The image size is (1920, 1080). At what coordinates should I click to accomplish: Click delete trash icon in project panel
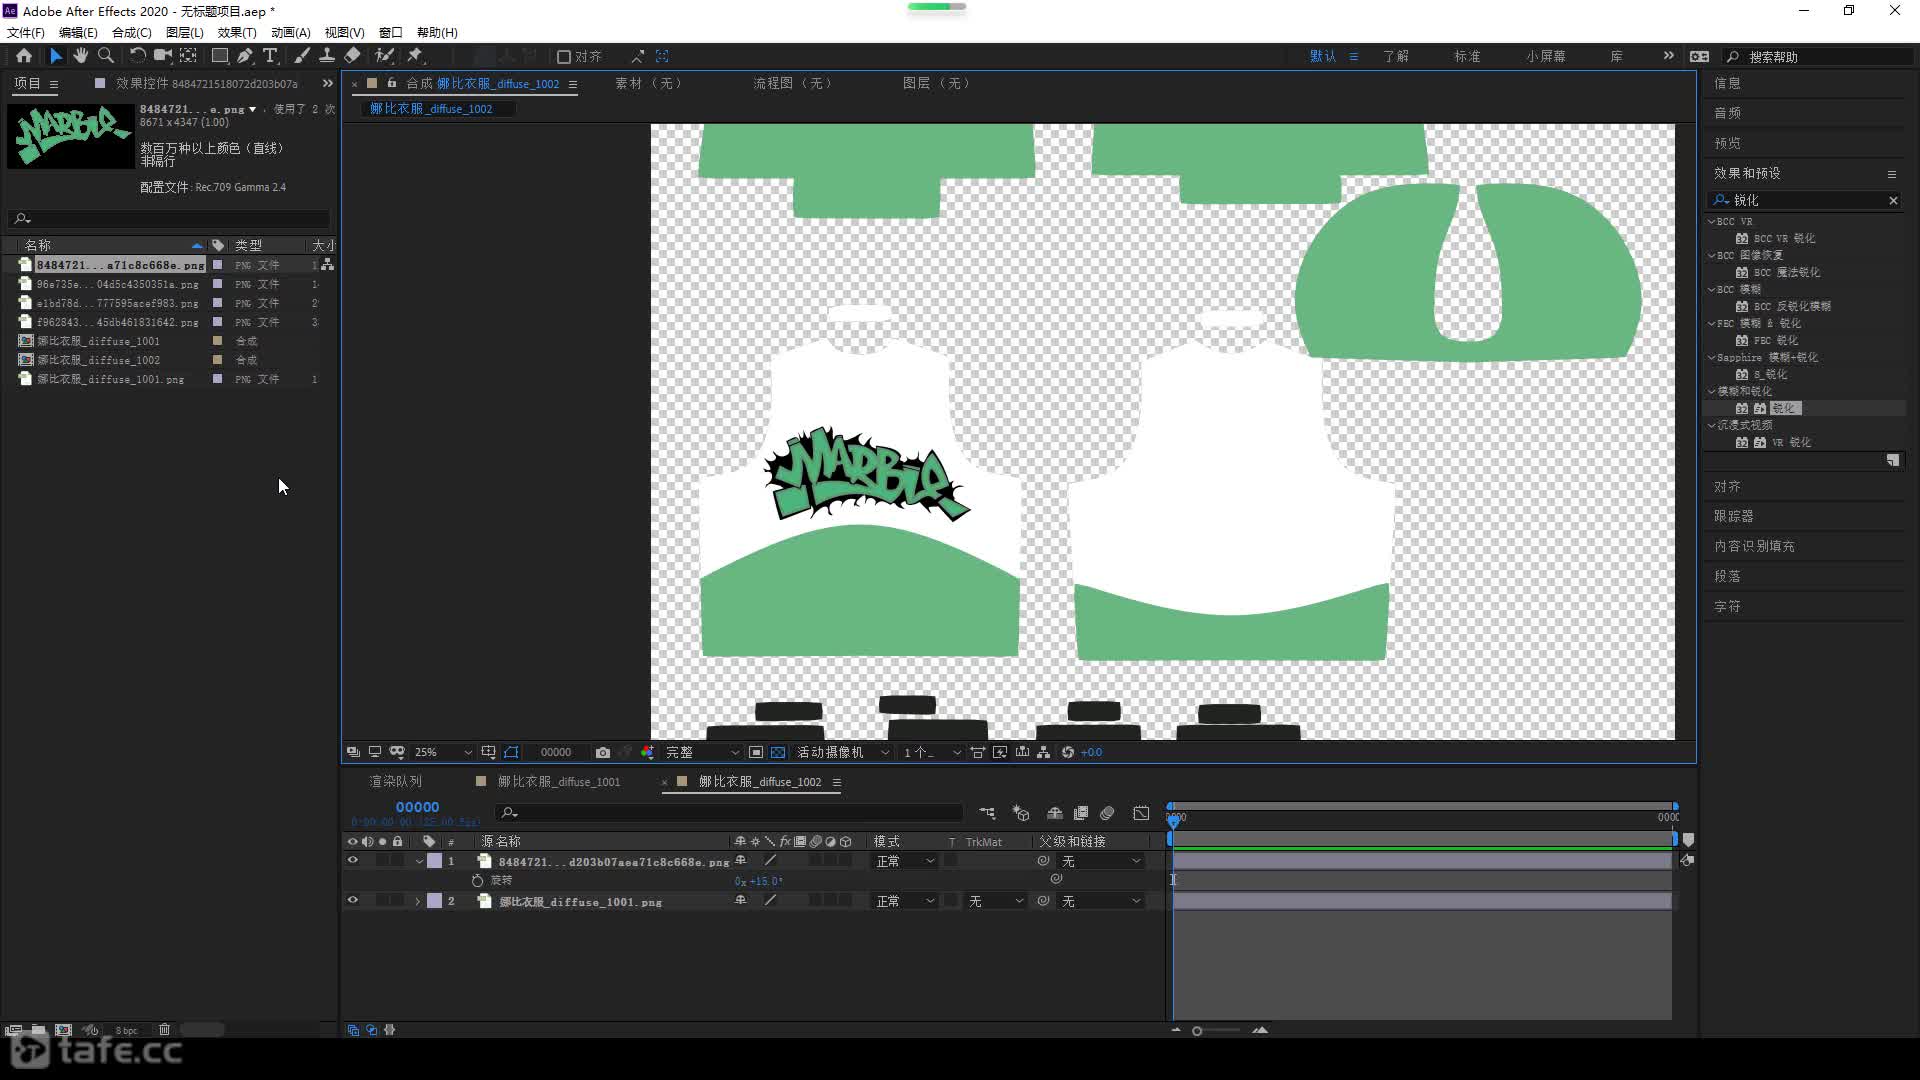[x=164, y=1029]
